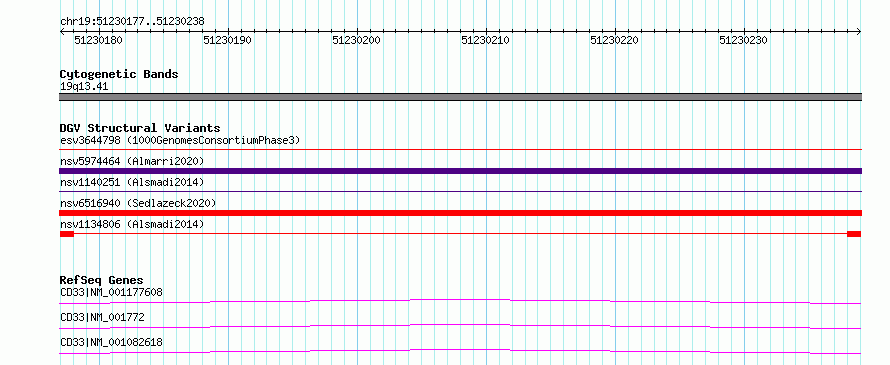
Task: Open variant esv3644798 (1000GenomesConsortiumPhase3) label
Action: click(x=180, y=140)
